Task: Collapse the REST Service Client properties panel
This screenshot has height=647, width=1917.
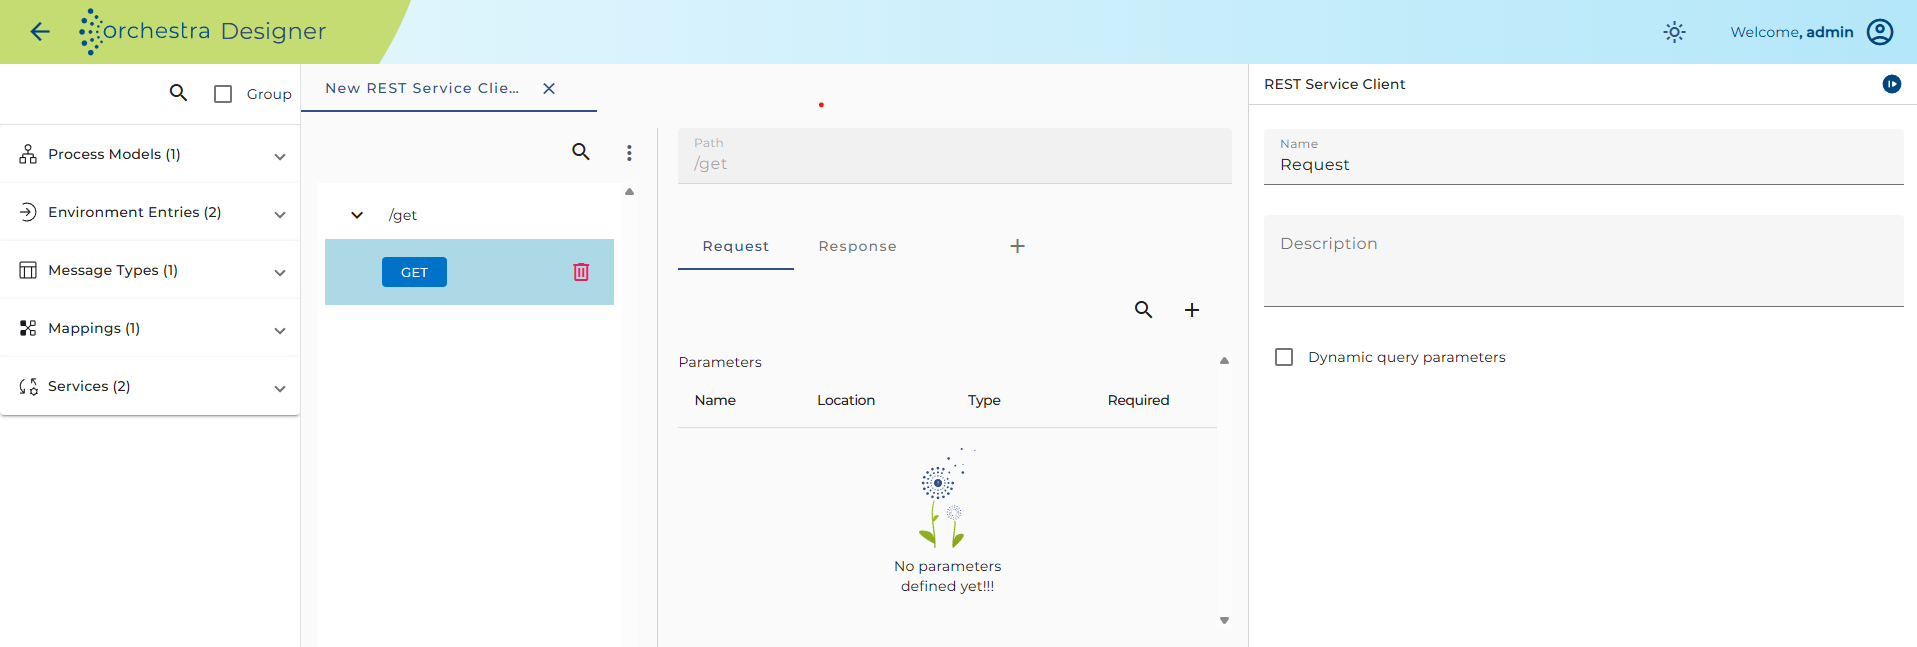Action: 1892,84
